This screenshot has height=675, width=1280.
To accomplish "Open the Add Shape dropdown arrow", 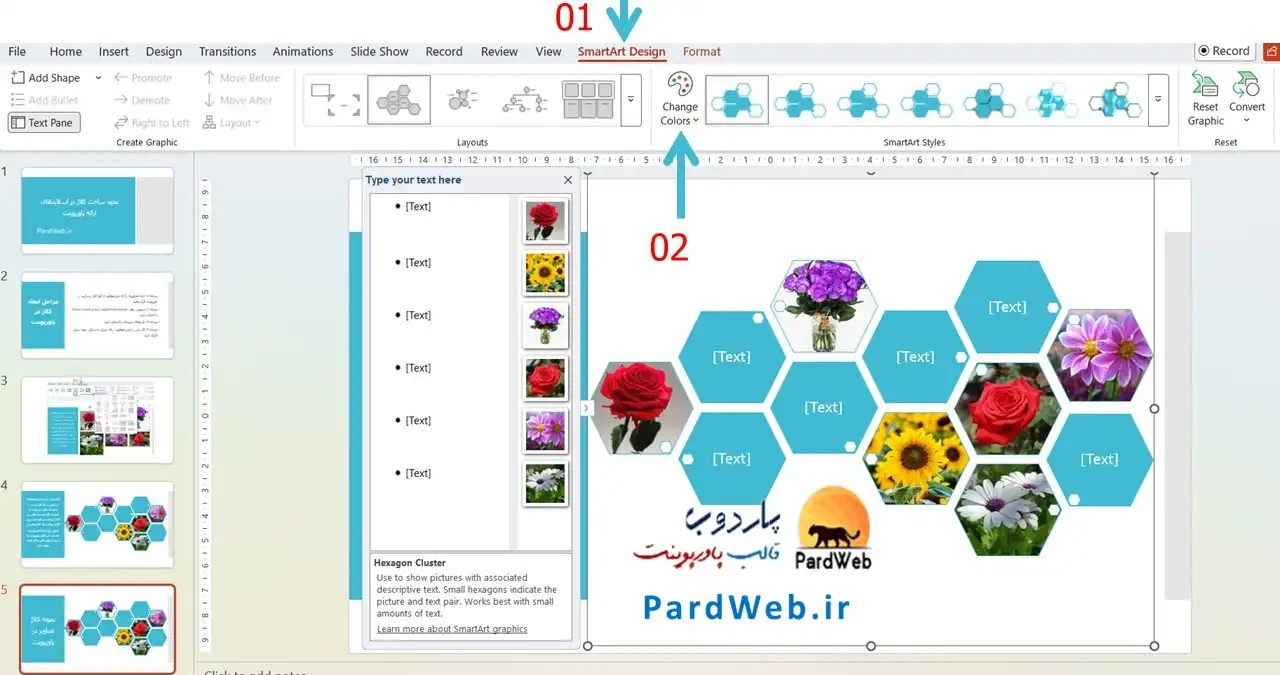I will [98, 77].
